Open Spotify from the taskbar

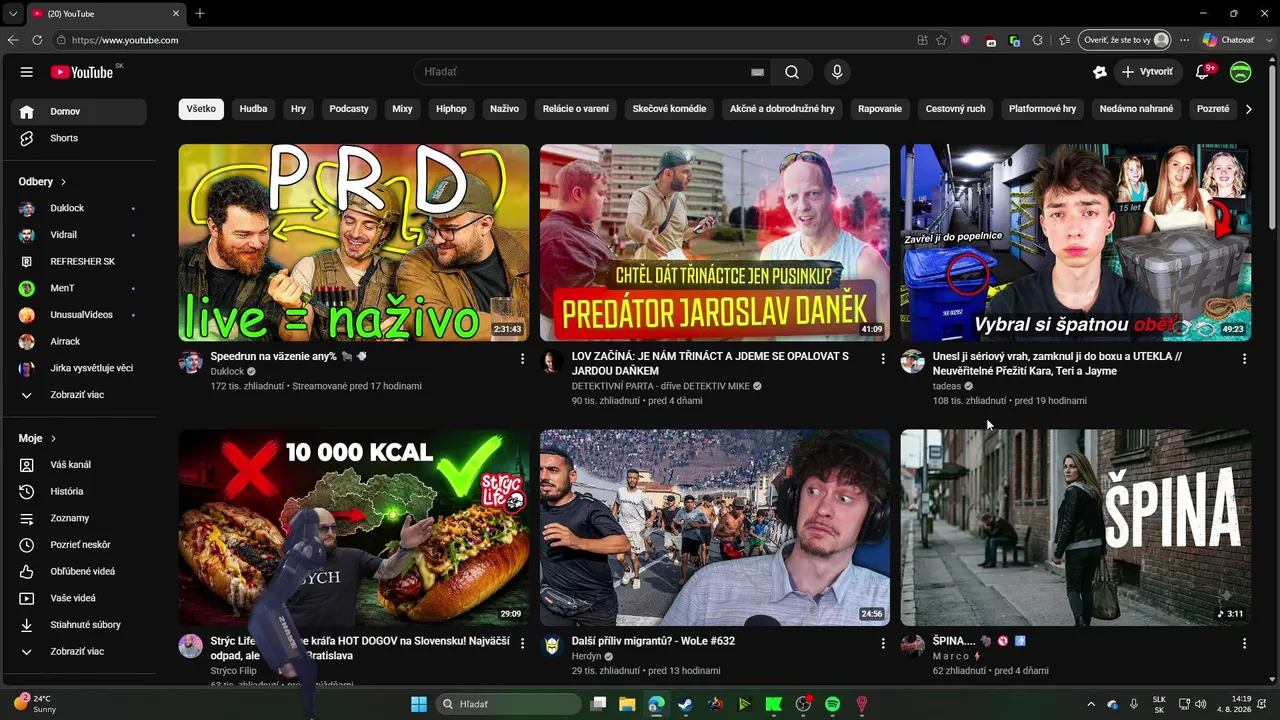coord(832,704)
